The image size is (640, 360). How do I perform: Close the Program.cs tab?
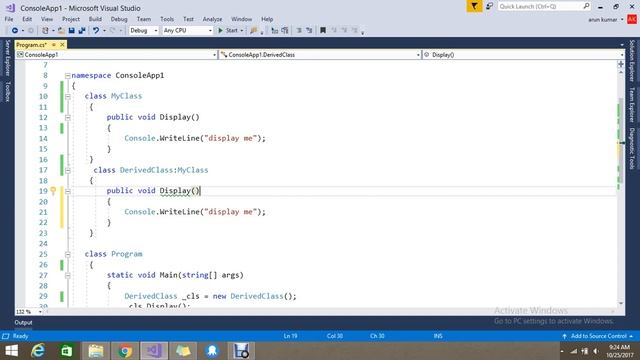click(x=62, y=44)
